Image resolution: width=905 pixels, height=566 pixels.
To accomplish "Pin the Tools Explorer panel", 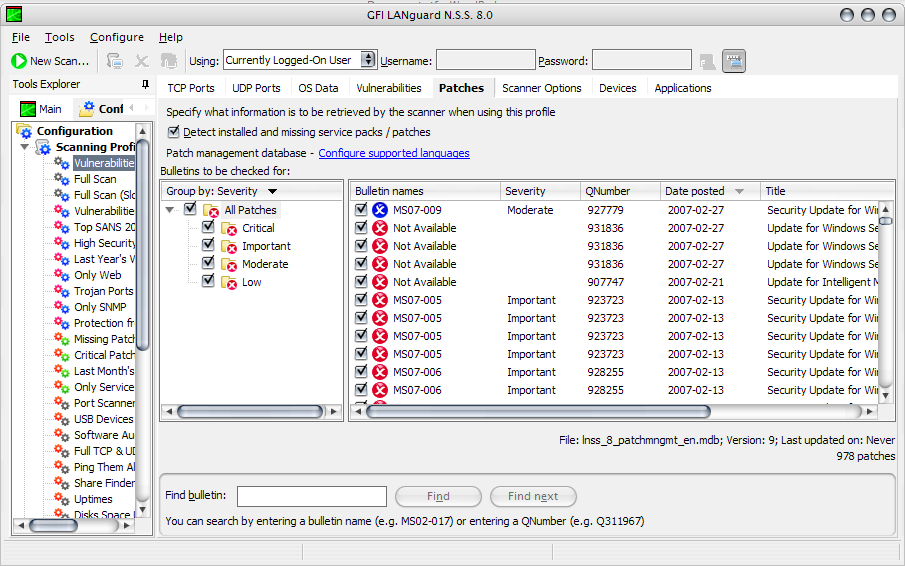I will [145, 84].
